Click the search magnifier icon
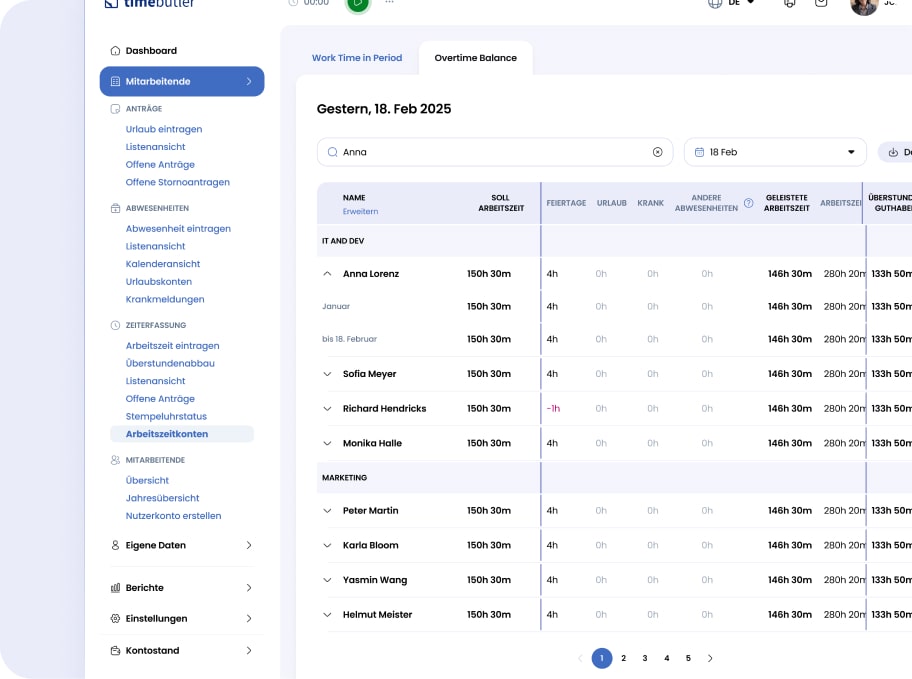Image resolution: width=912 pixels, height=679 pixels. (x=332, y=152)
